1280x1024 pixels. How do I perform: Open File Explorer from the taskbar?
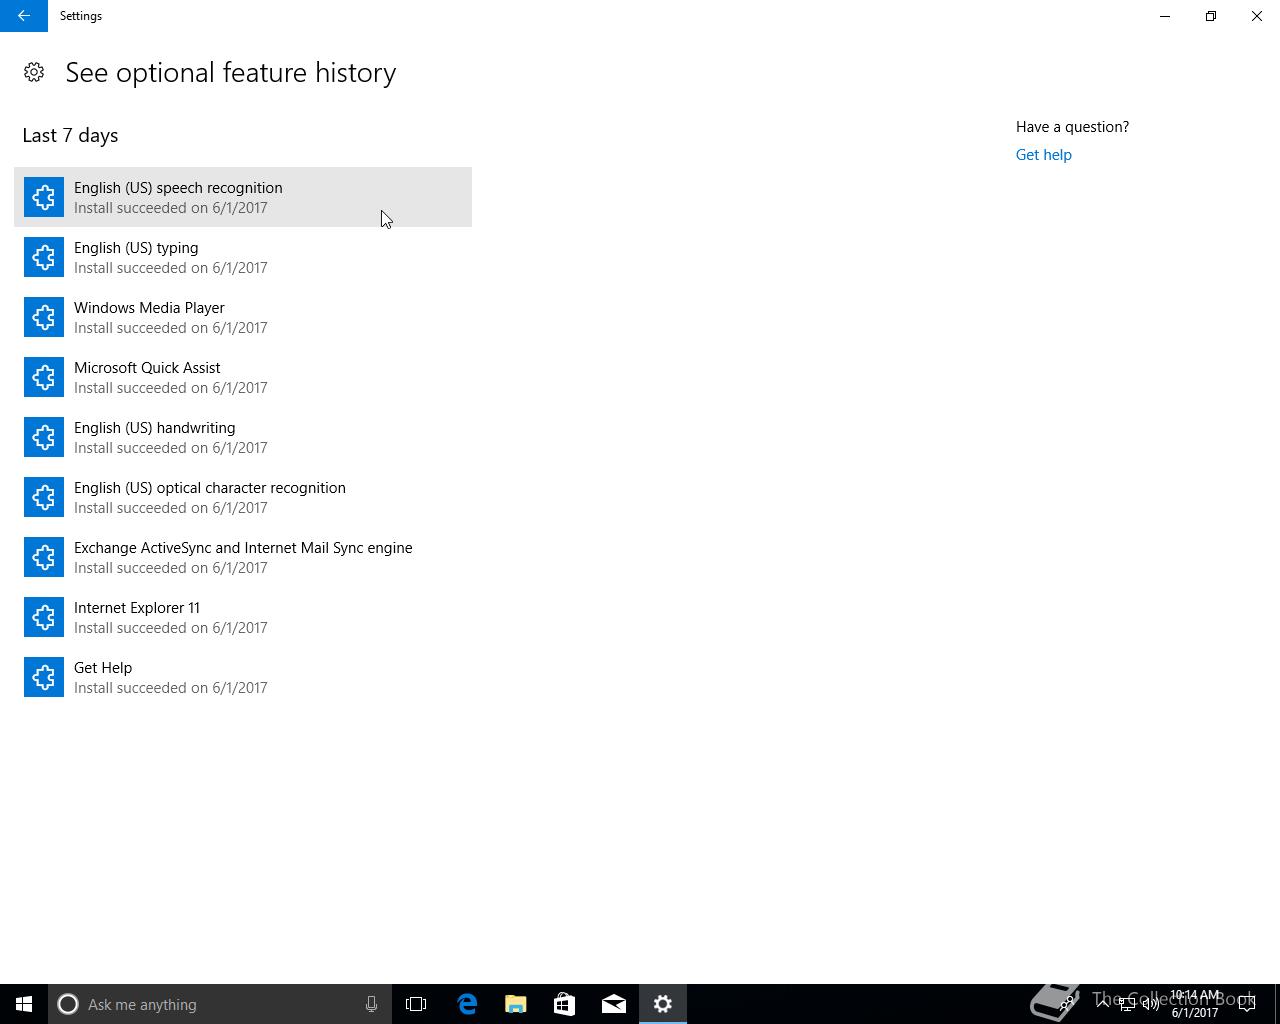point(516,1004)
